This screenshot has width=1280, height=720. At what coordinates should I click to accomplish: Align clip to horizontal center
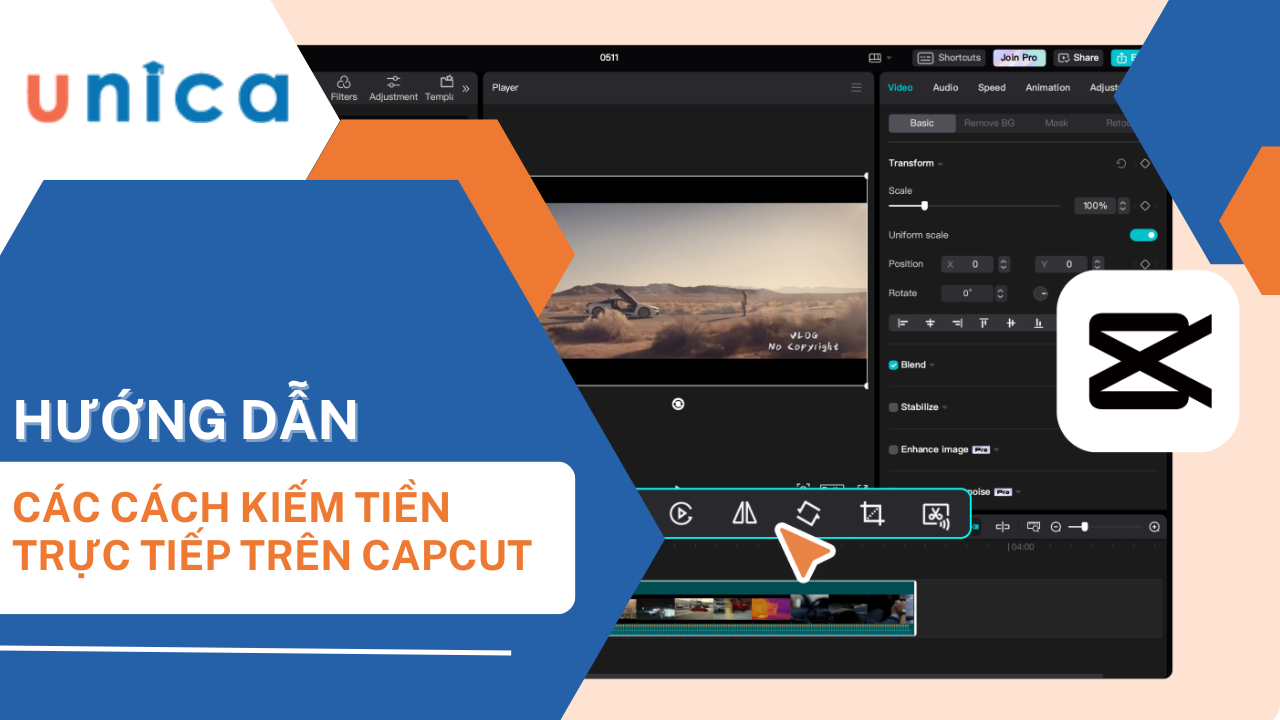930,322
